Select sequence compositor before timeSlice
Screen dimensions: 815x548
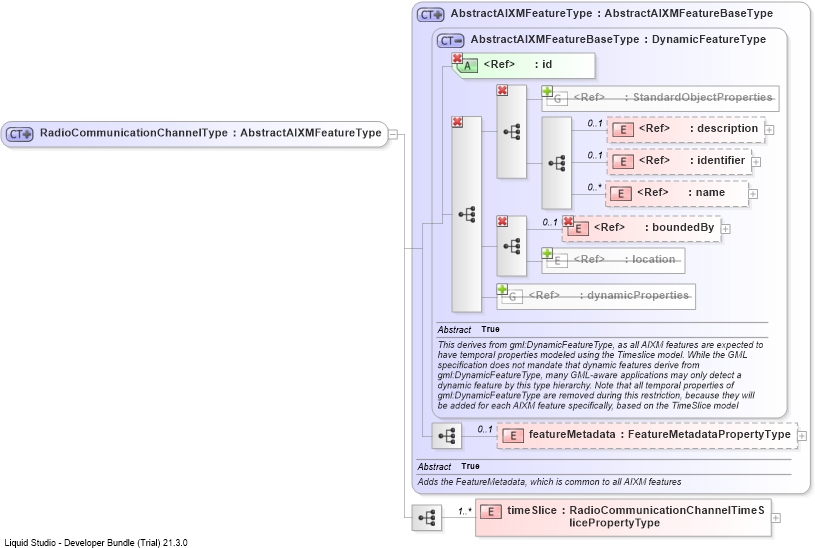coord(427,518)
